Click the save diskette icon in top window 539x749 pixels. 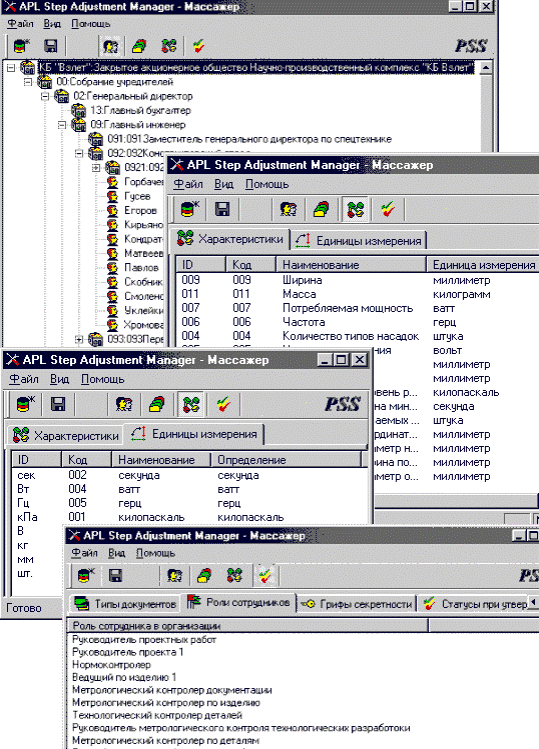pyautogui.click(x=51, y=46)
